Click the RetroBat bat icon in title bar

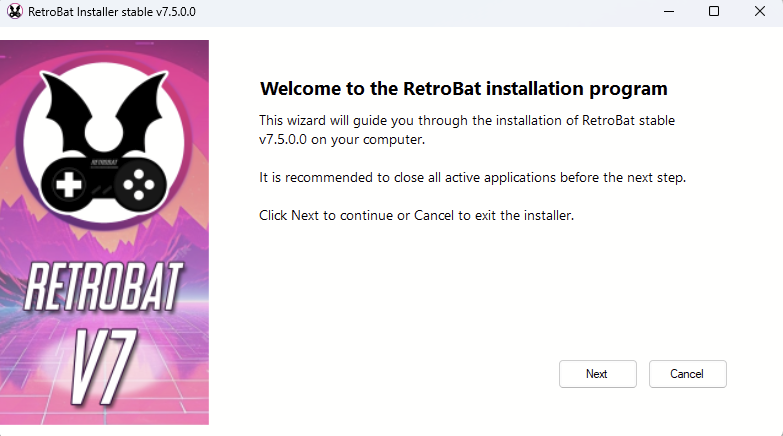click(14, 12)
